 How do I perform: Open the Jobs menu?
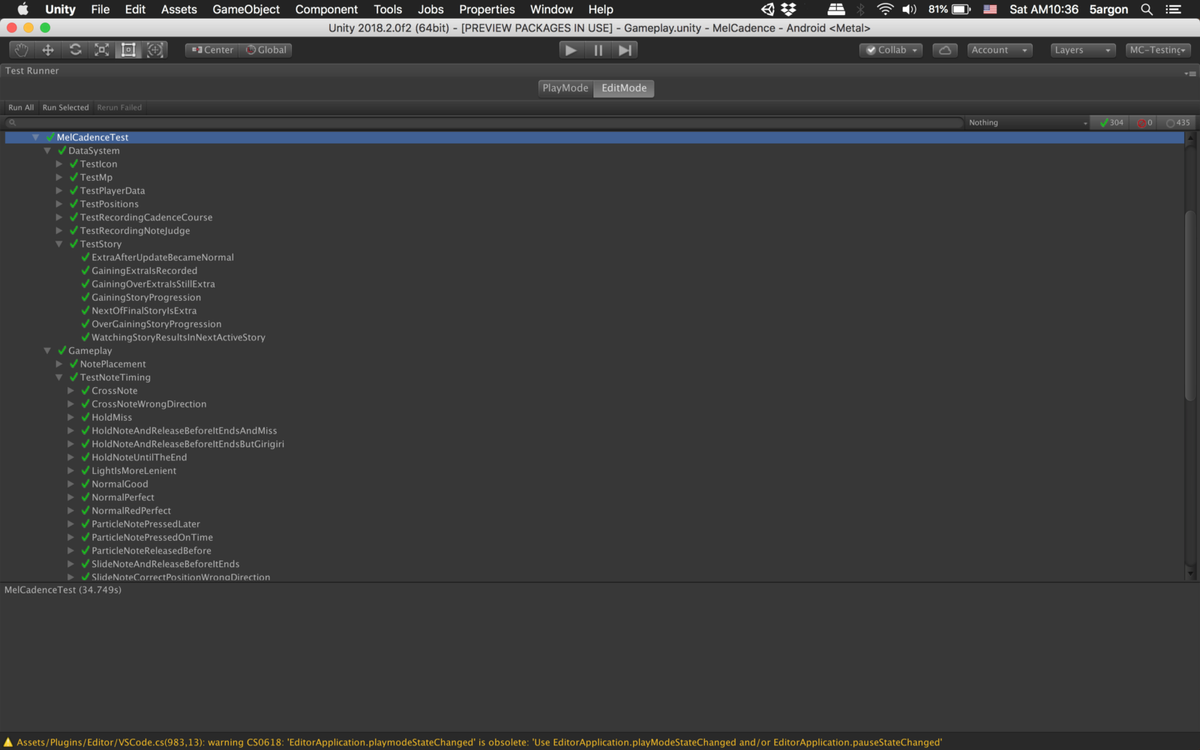click(431, 9)
